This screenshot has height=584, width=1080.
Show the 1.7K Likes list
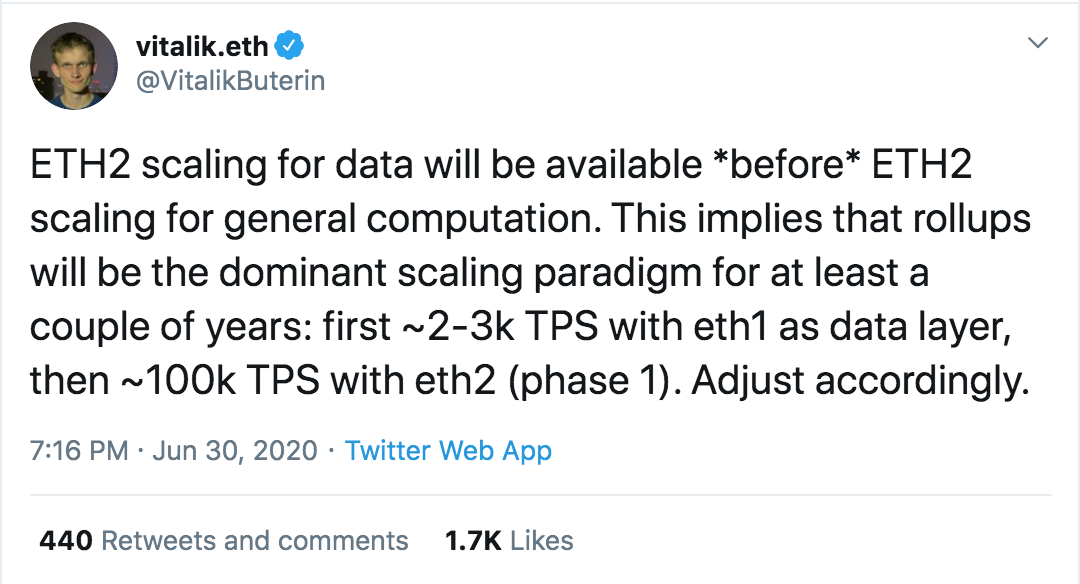tap(509, 541)
